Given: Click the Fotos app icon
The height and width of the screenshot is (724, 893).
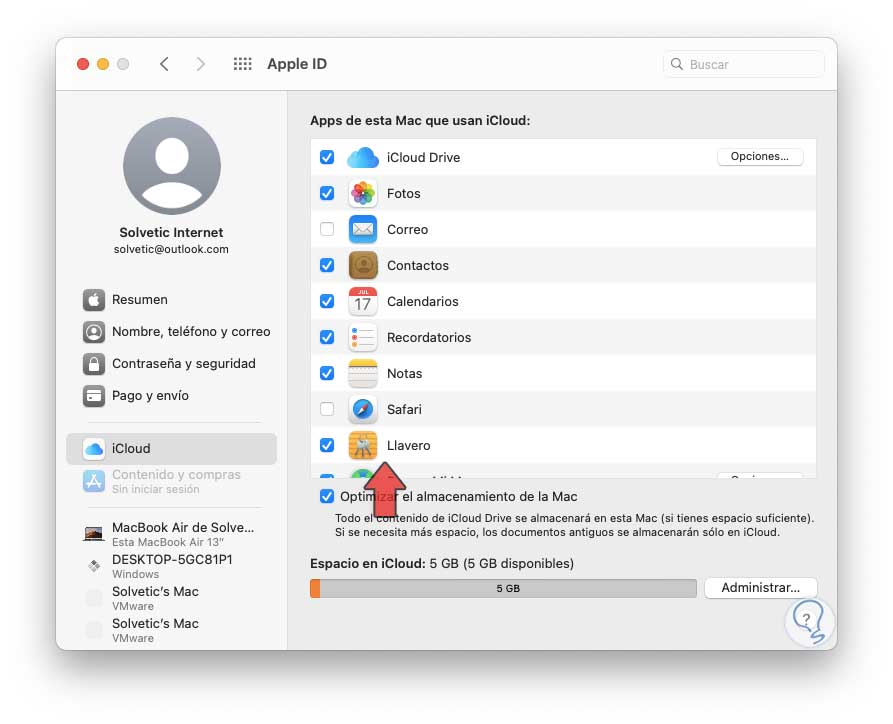Looking at the screenshot, I should tap(363, 193).
